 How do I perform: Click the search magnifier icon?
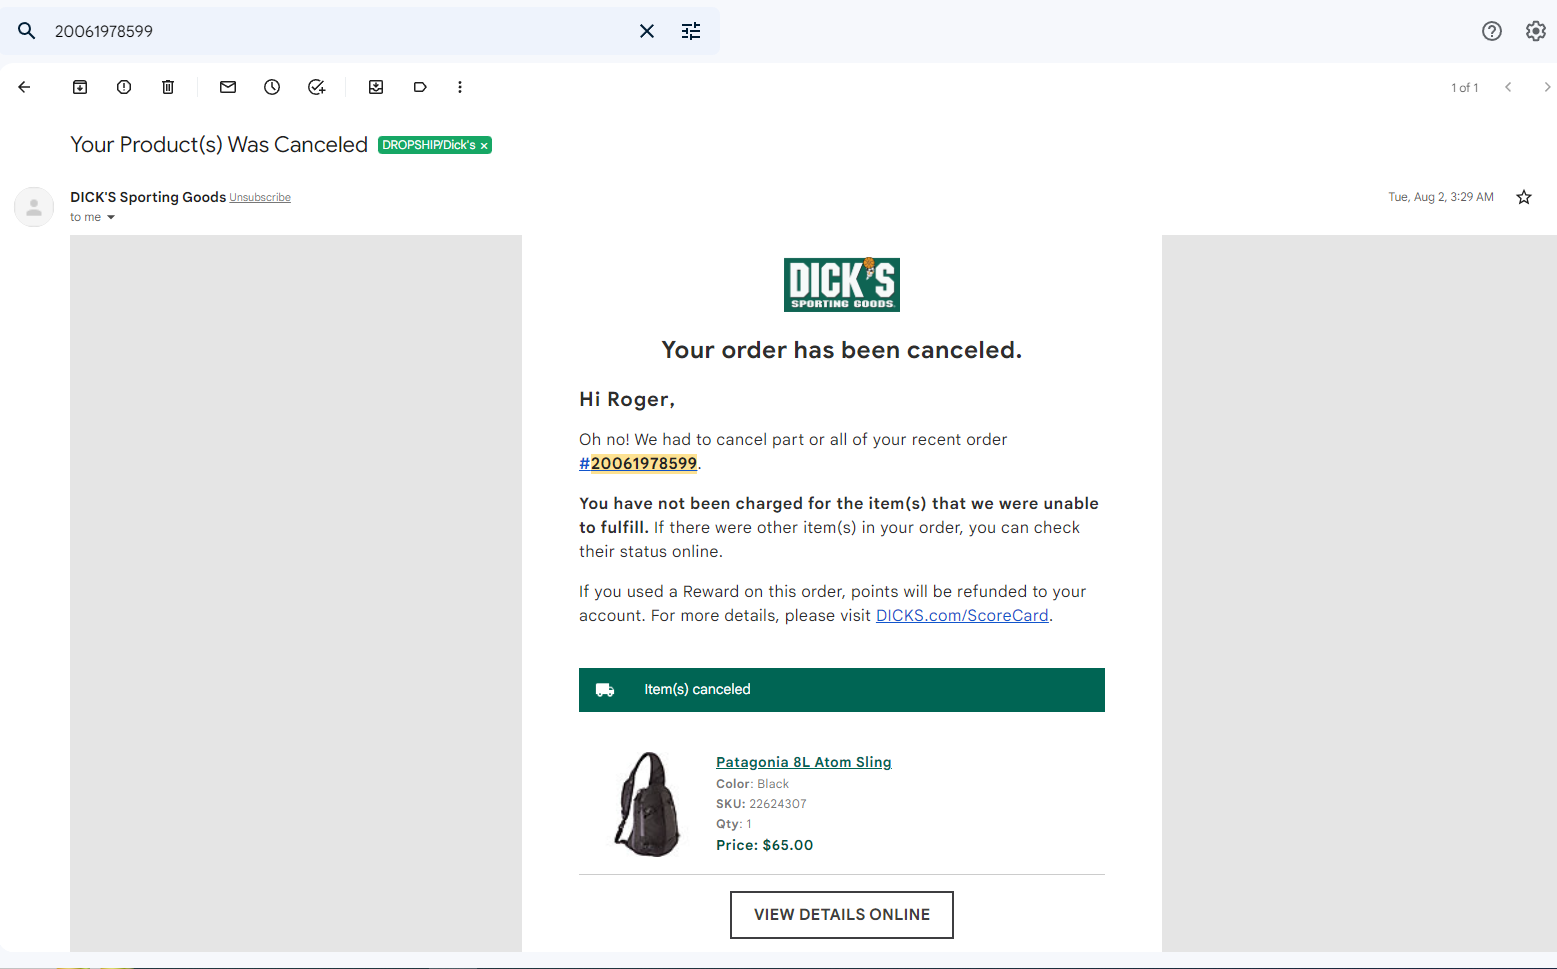coord(27,31)
